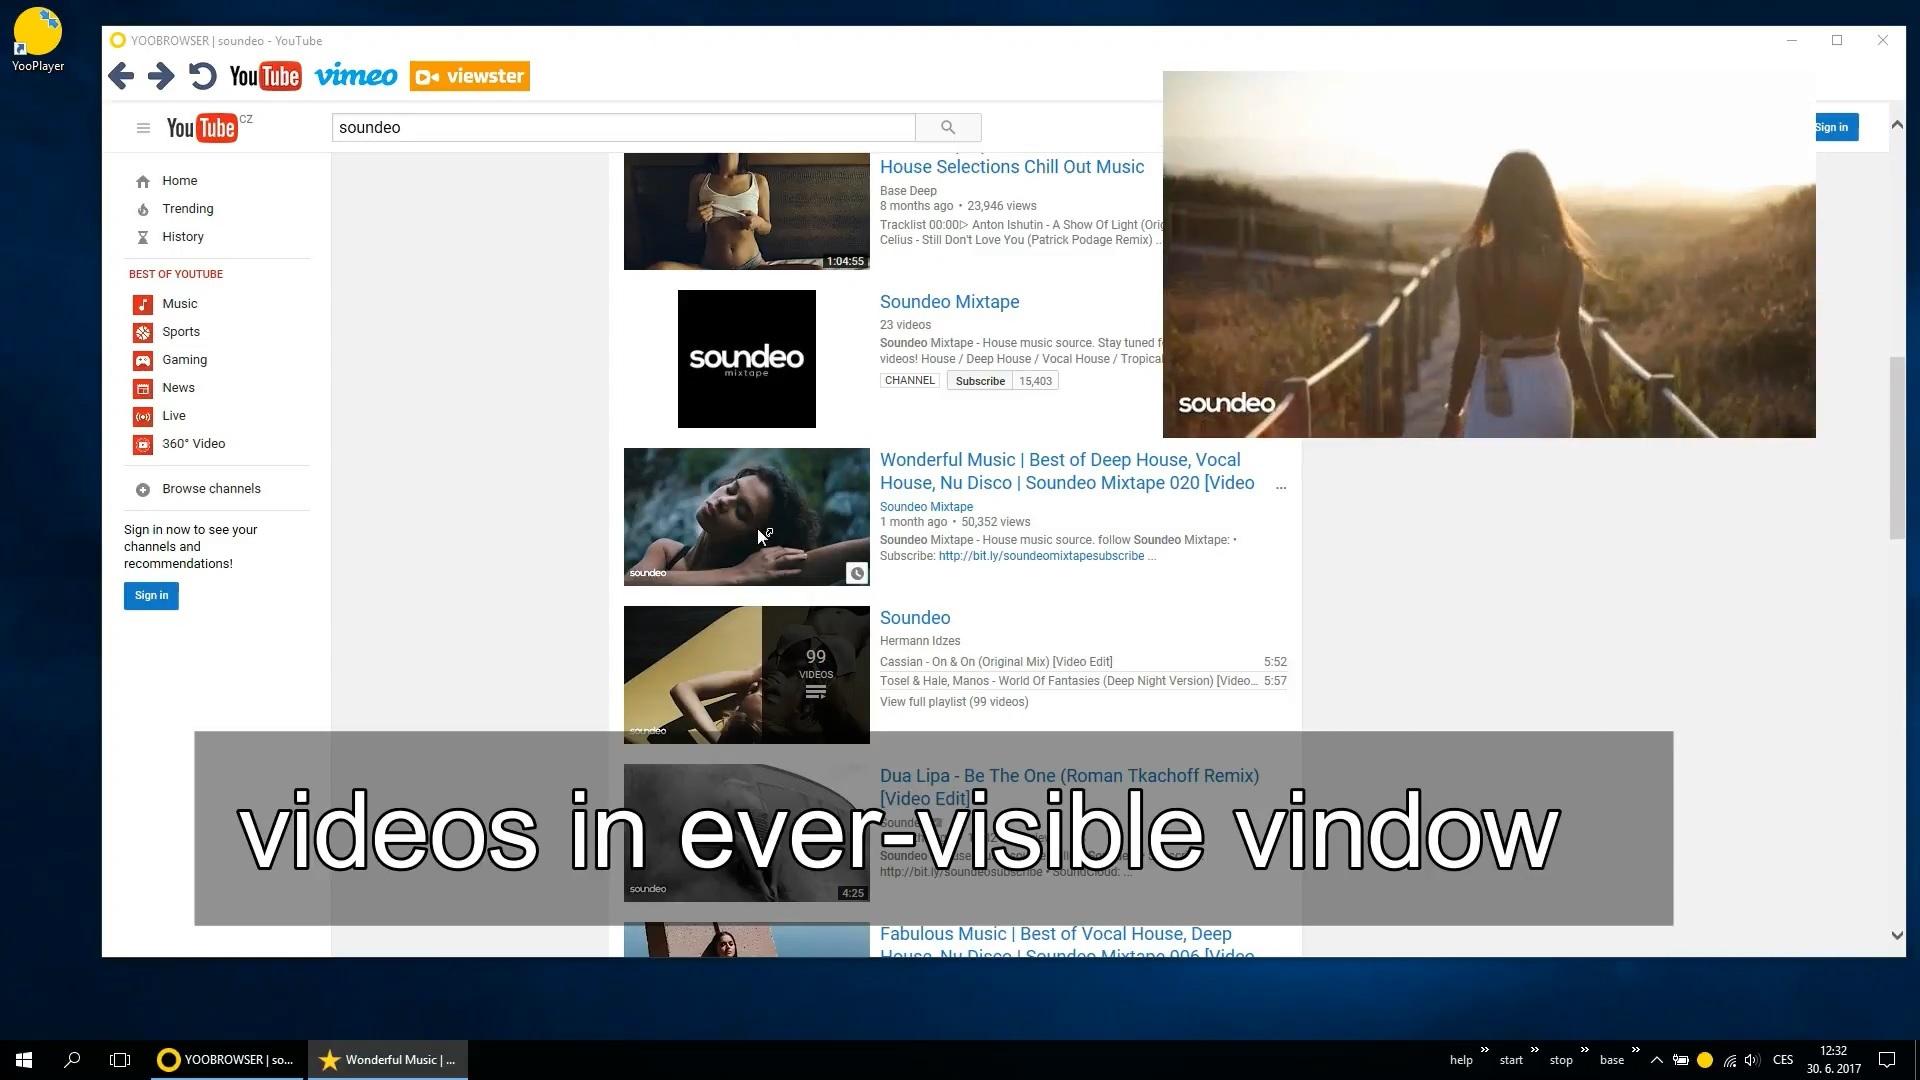This screenshot has width=1920, height=1080.
Task: Open the 360° Video category icon
Action: [143, 444]
